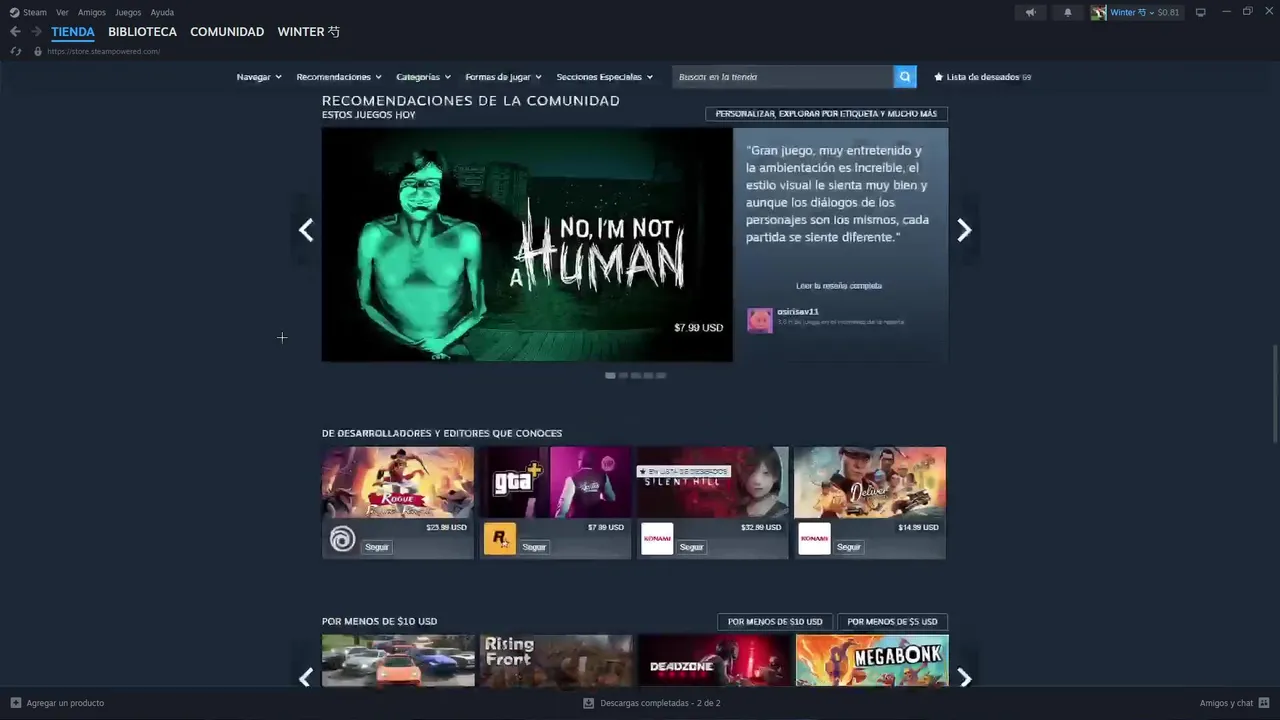Open the GTA+ game thumbnail
1280x720 pixels.
point(555,482)
